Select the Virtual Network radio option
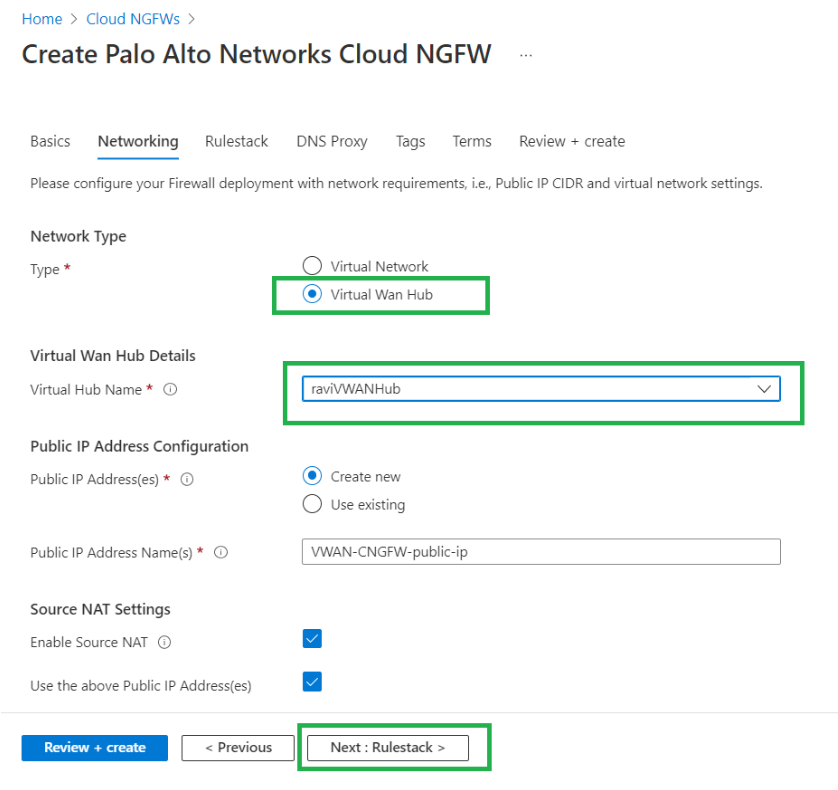This screenshot has width=838, height=790. 312,266
